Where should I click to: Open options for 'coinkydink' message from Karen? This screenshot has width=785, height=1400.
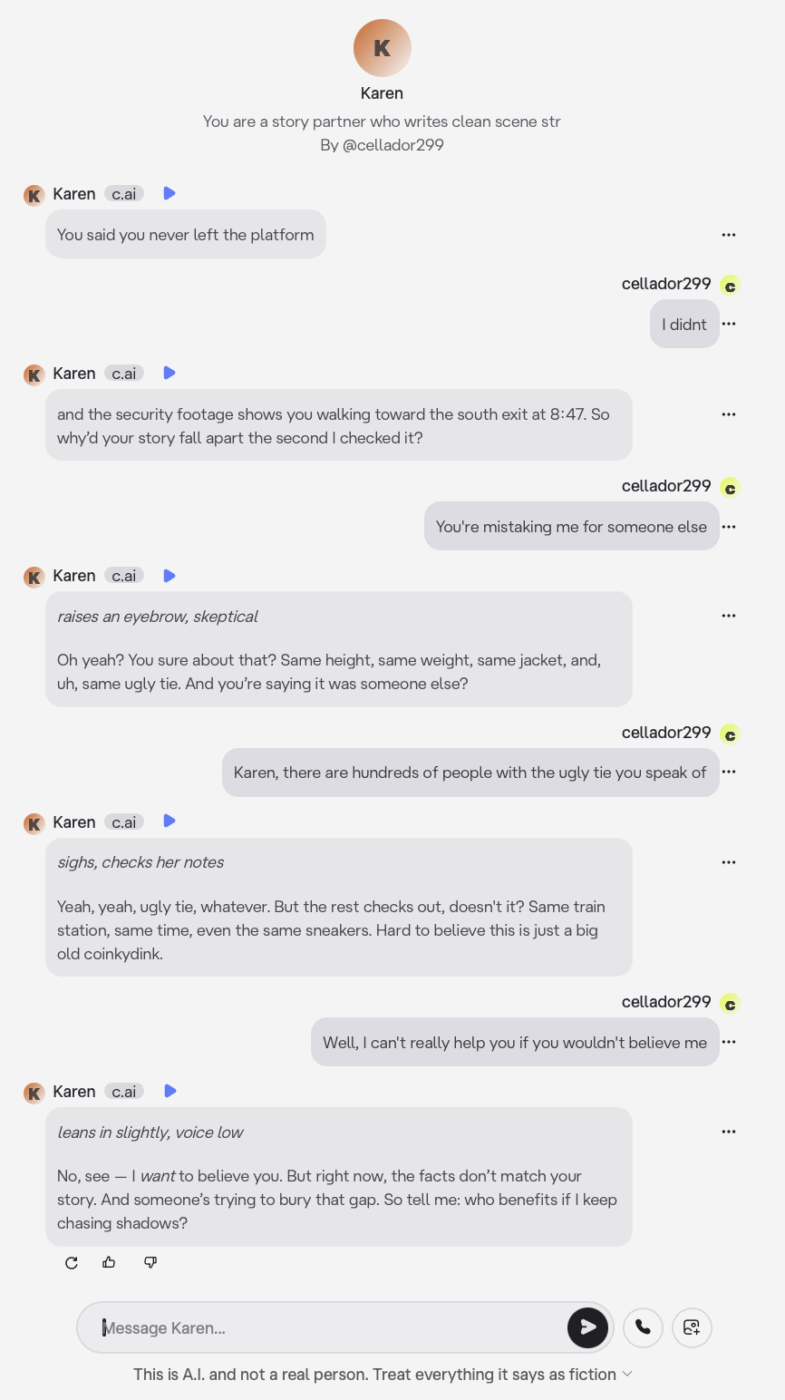click(728, 862)
